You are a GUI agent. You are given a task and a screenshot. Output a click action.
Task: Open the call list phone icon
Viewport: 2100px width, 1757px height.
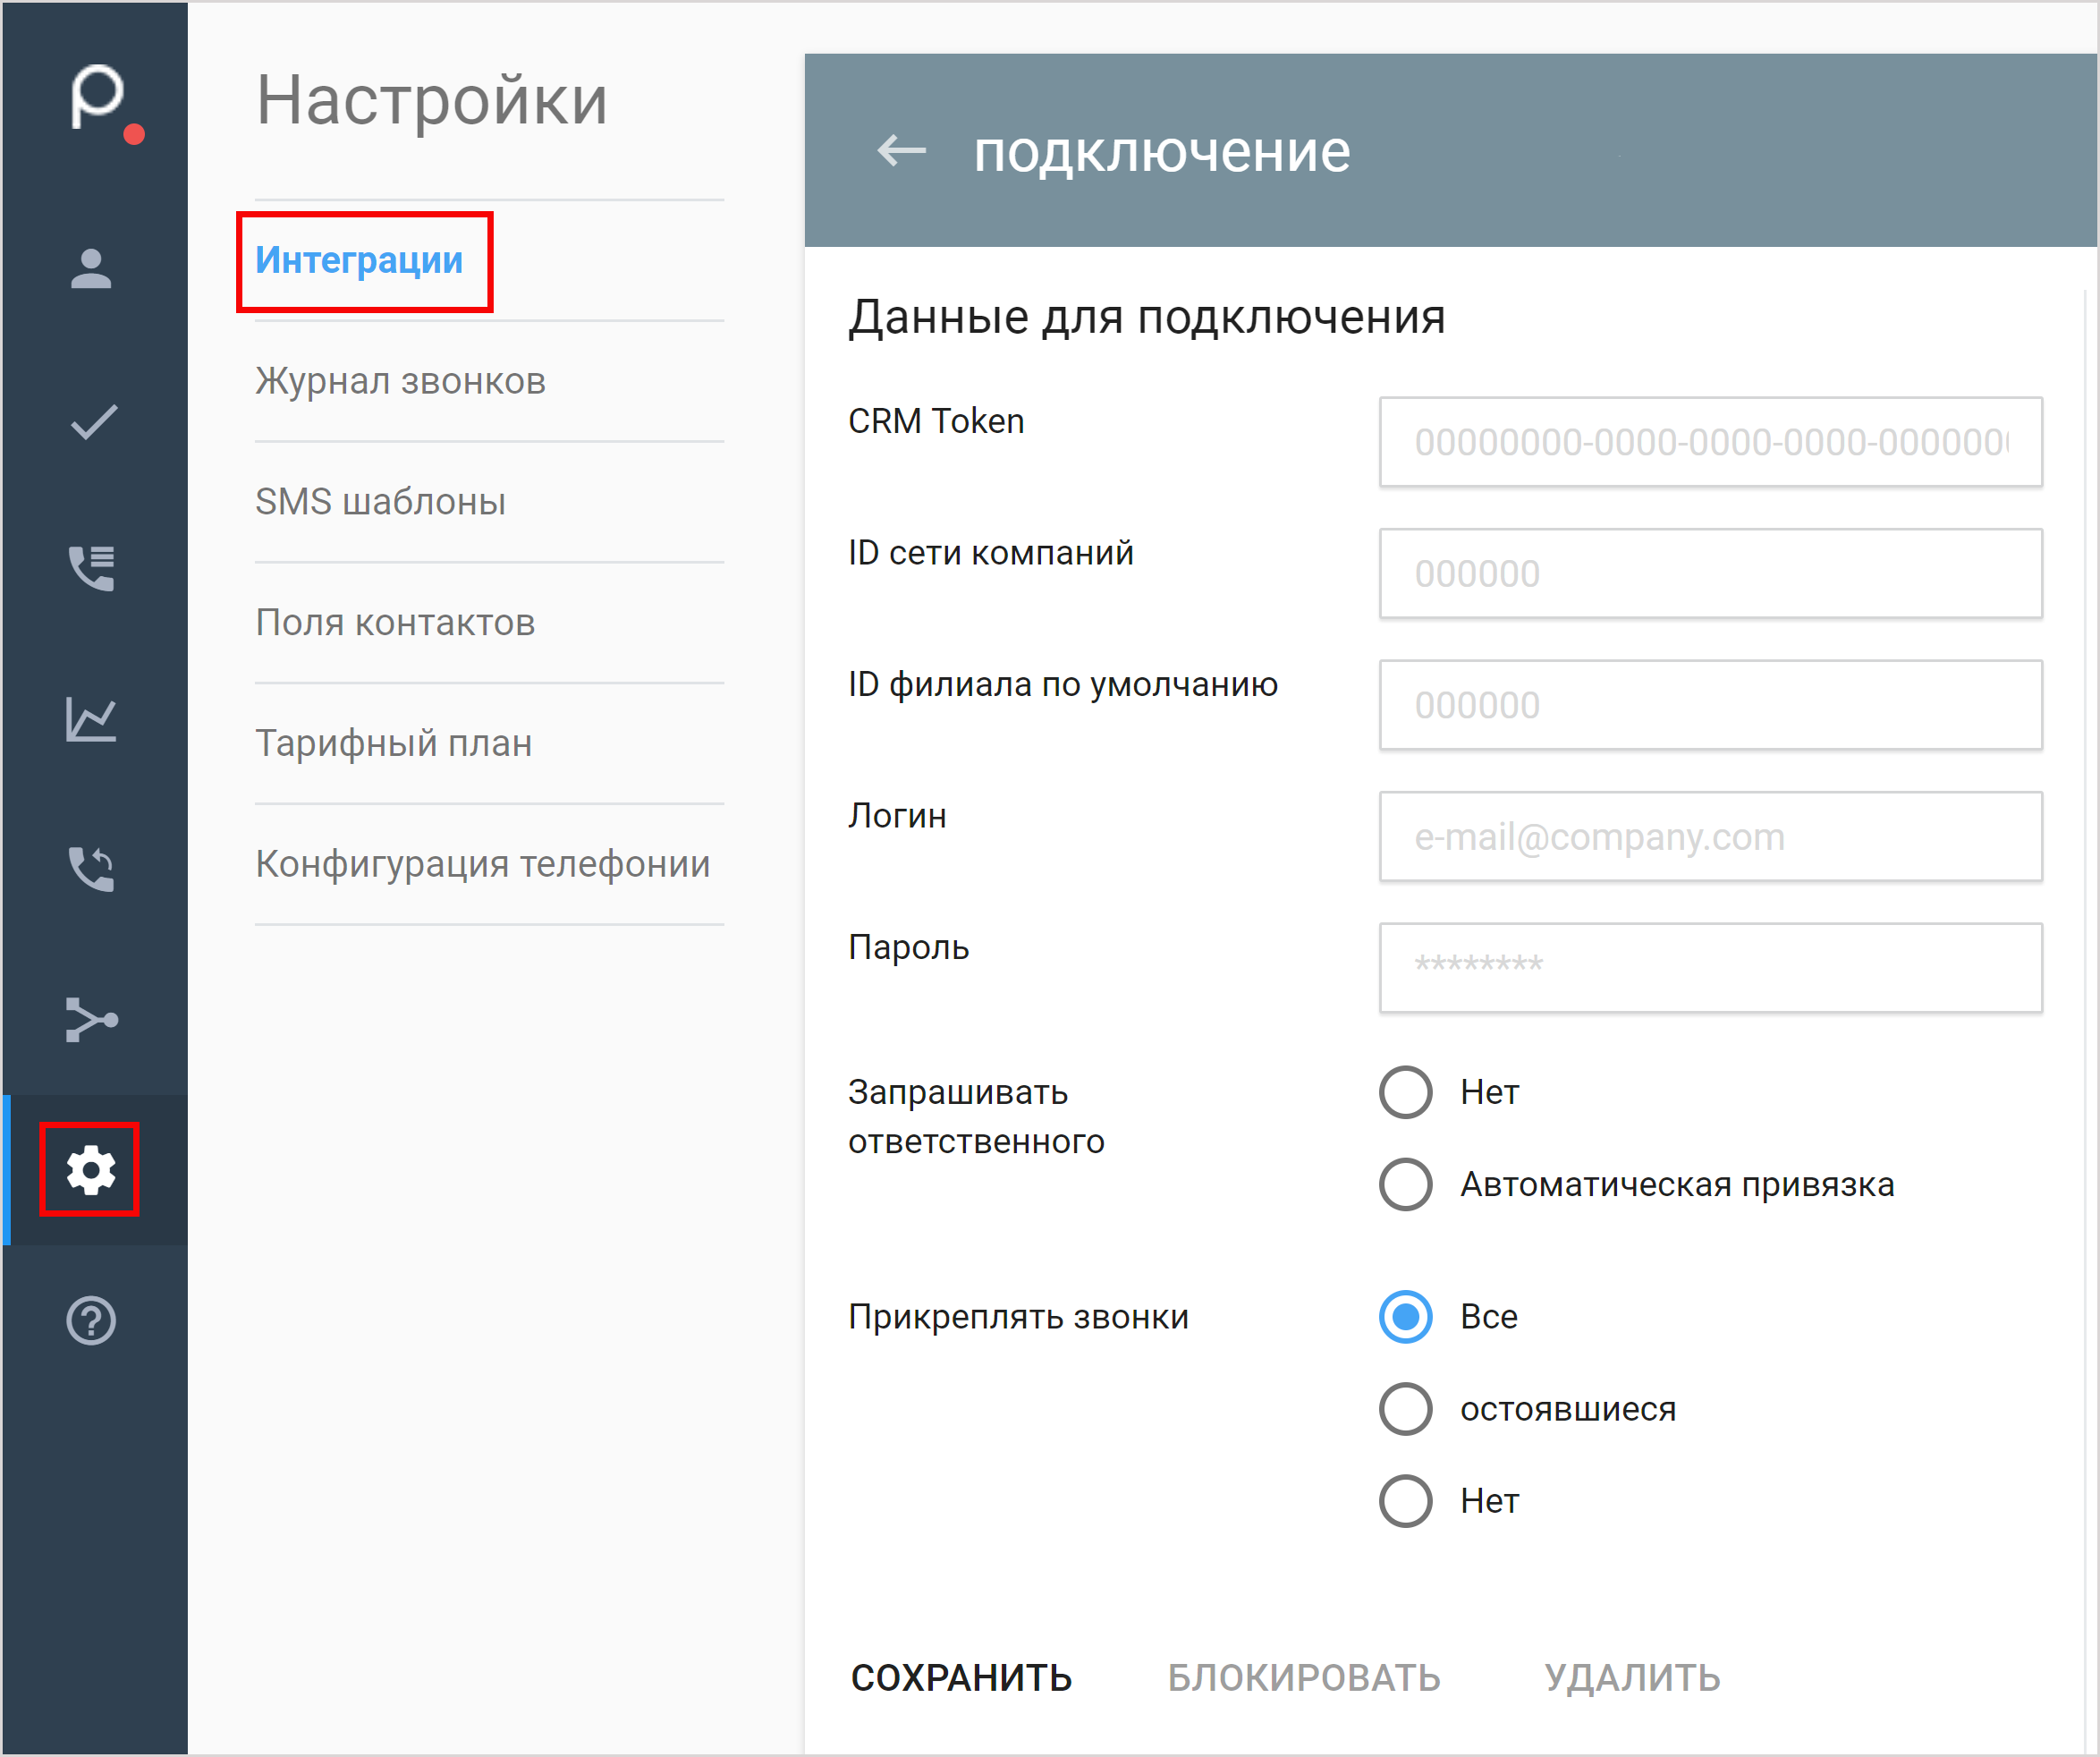(91, 568)
